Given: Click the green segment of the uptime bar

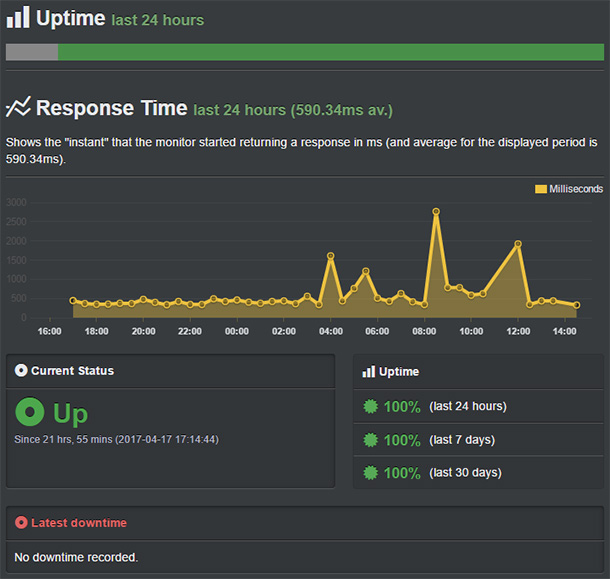Looking at the screenshot, I should point(330,52).
